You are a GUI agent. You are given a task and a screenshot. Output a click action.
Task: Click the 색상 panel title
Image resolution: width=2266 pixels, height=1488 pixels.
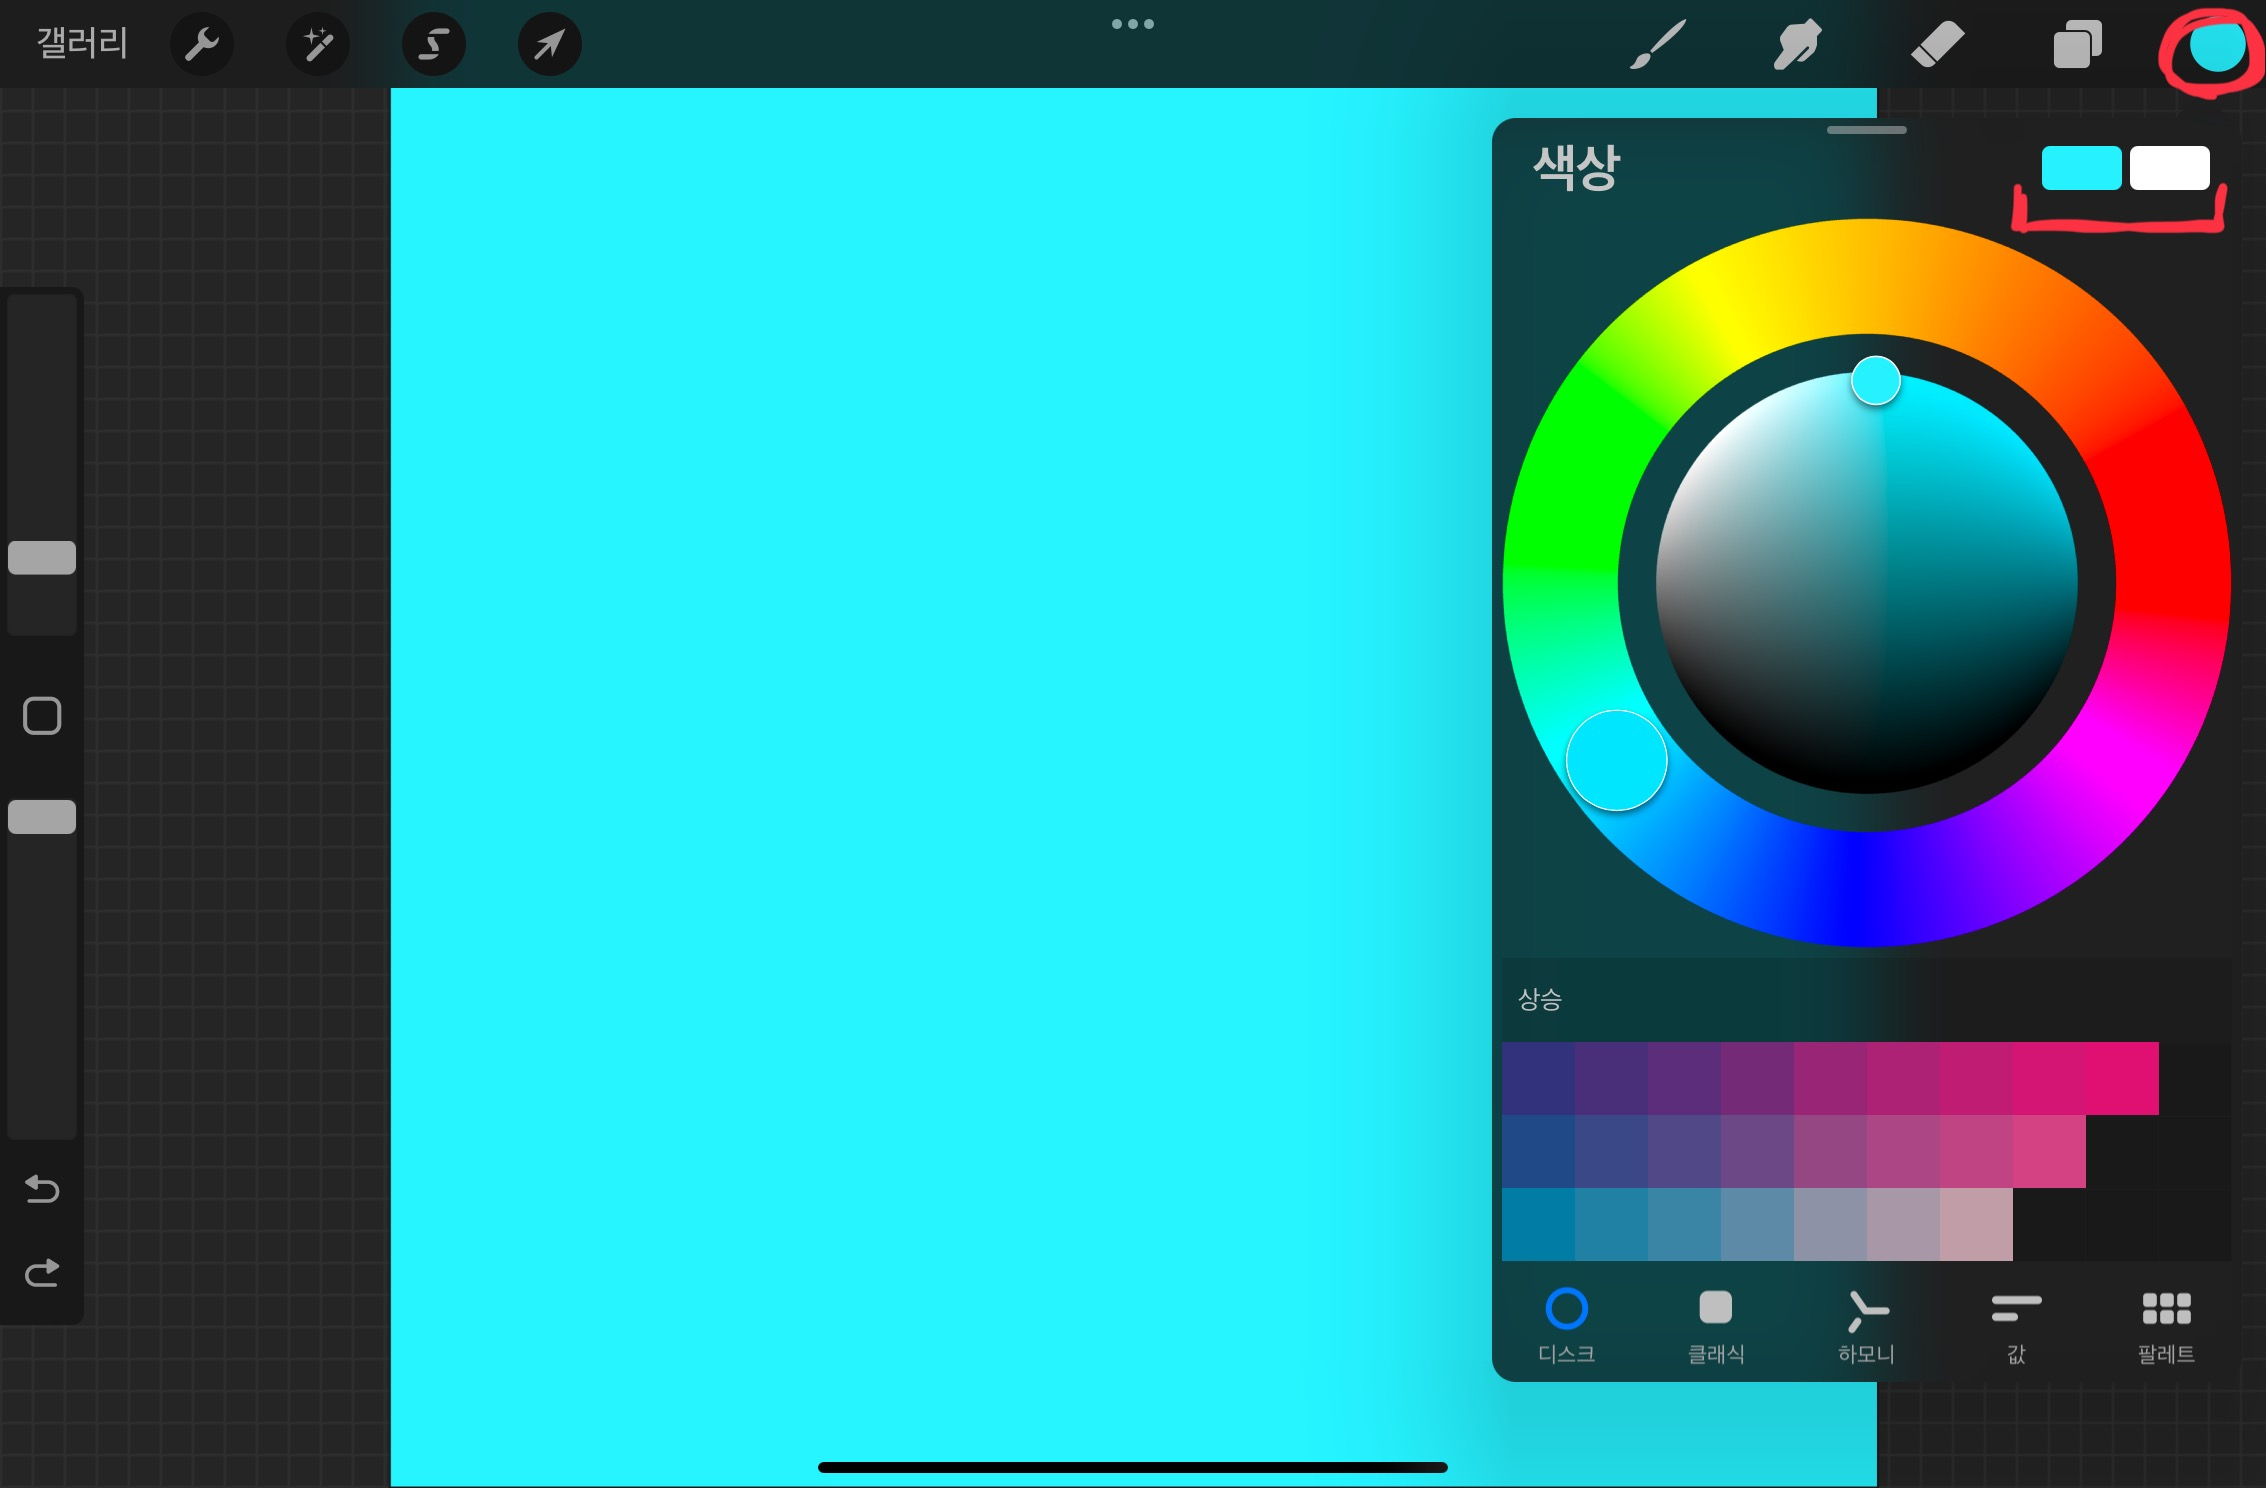coord(1576,167)
